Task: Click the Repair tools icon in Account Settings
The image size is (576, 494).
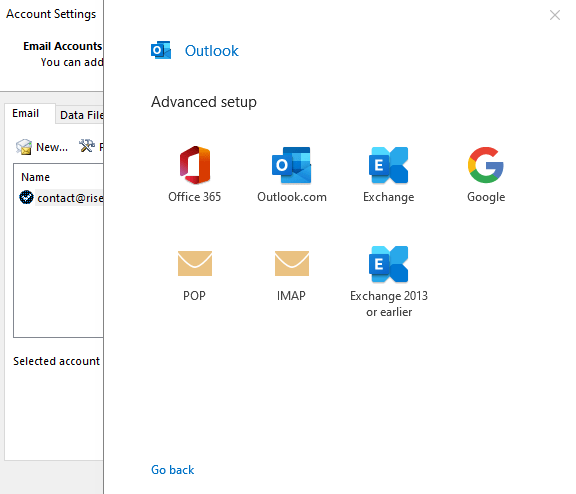Action: pyautogui.click(x=87, y=146)
